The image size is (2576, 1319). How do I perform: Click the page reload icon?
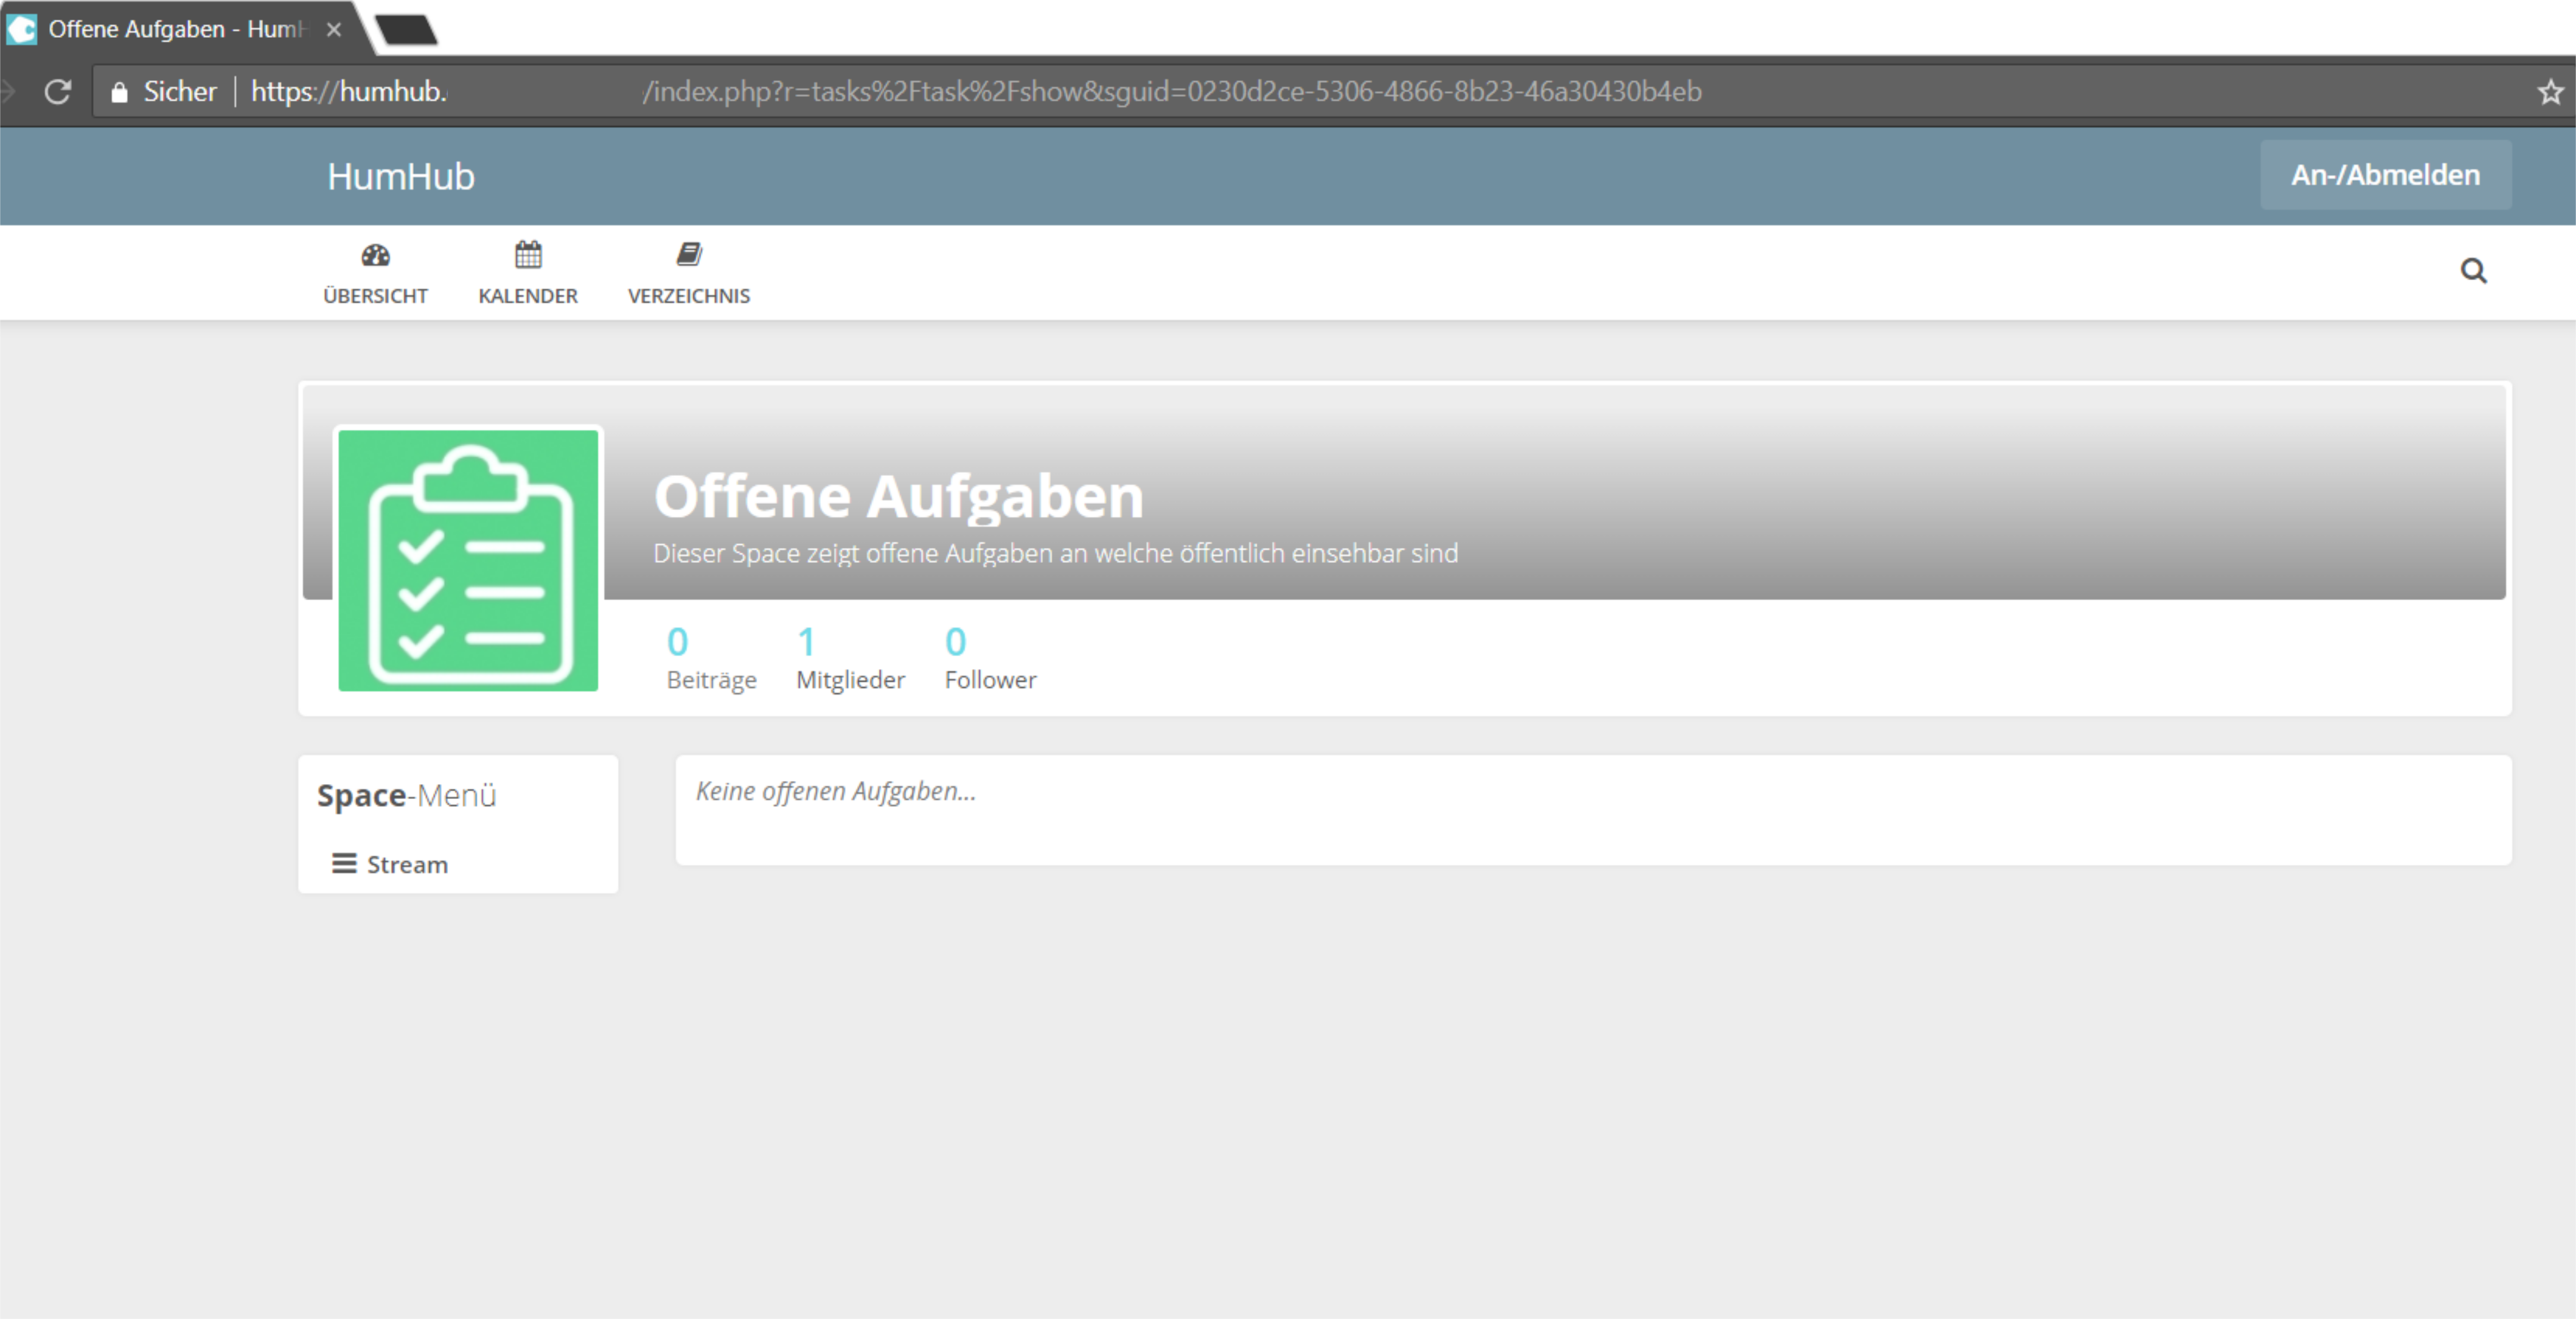click(57, 91)
